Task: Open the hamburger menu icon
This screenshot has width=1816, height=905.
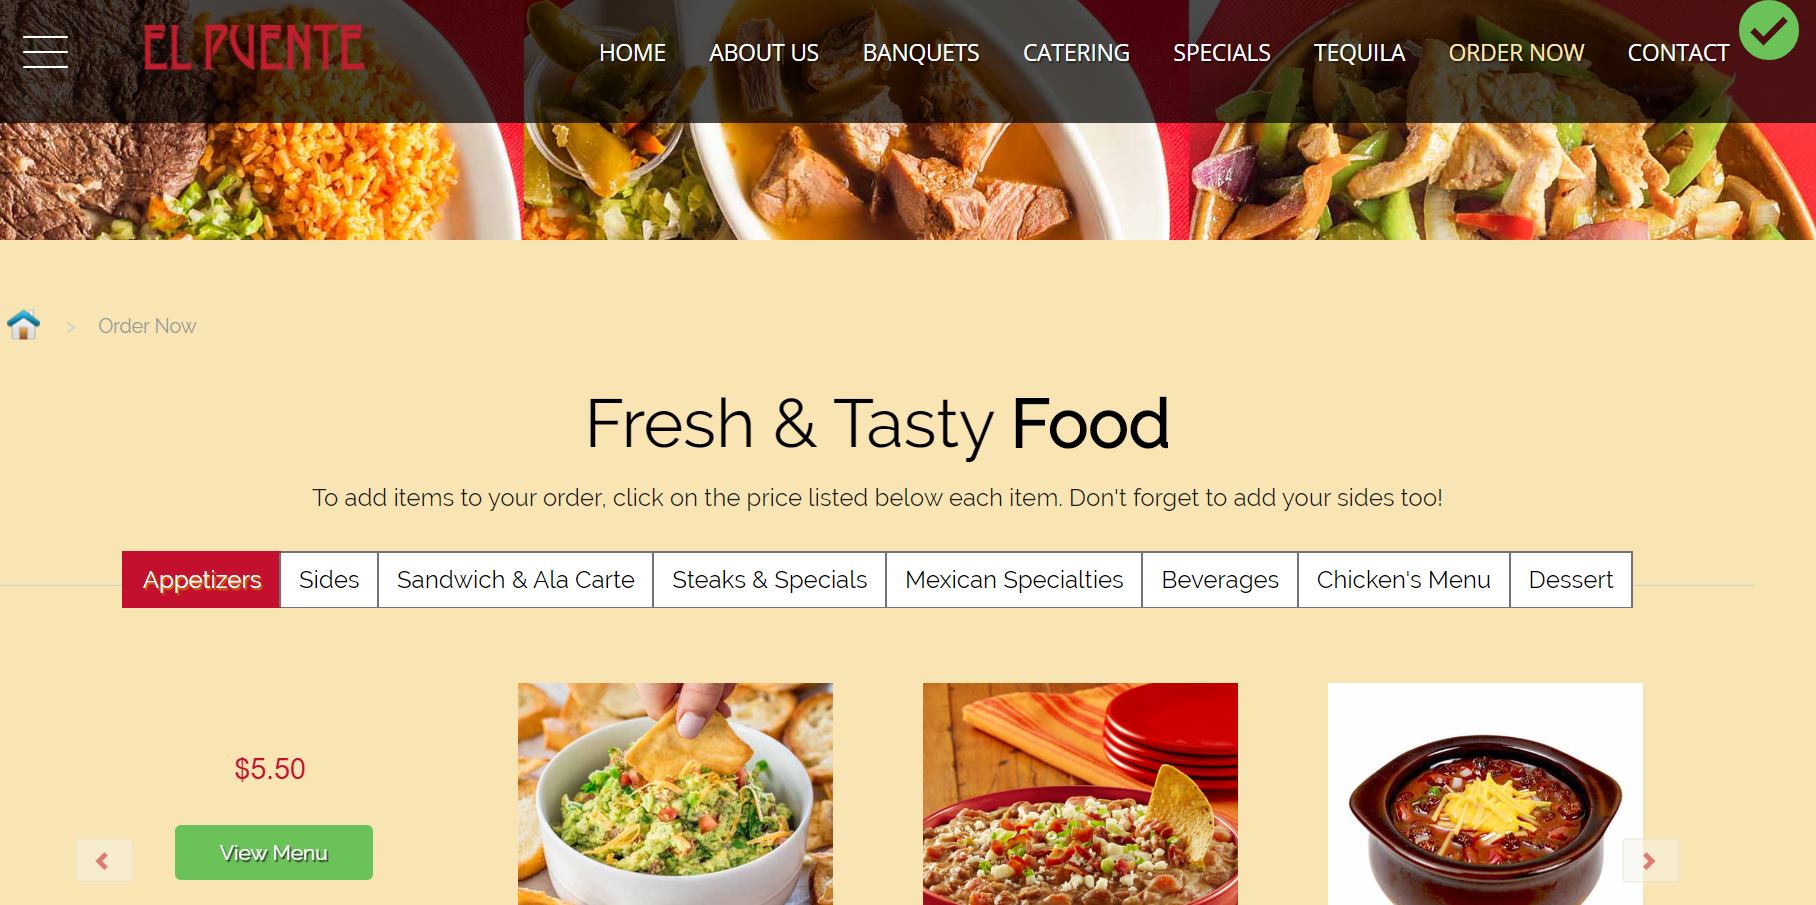Action: click(x=45, y=52)
